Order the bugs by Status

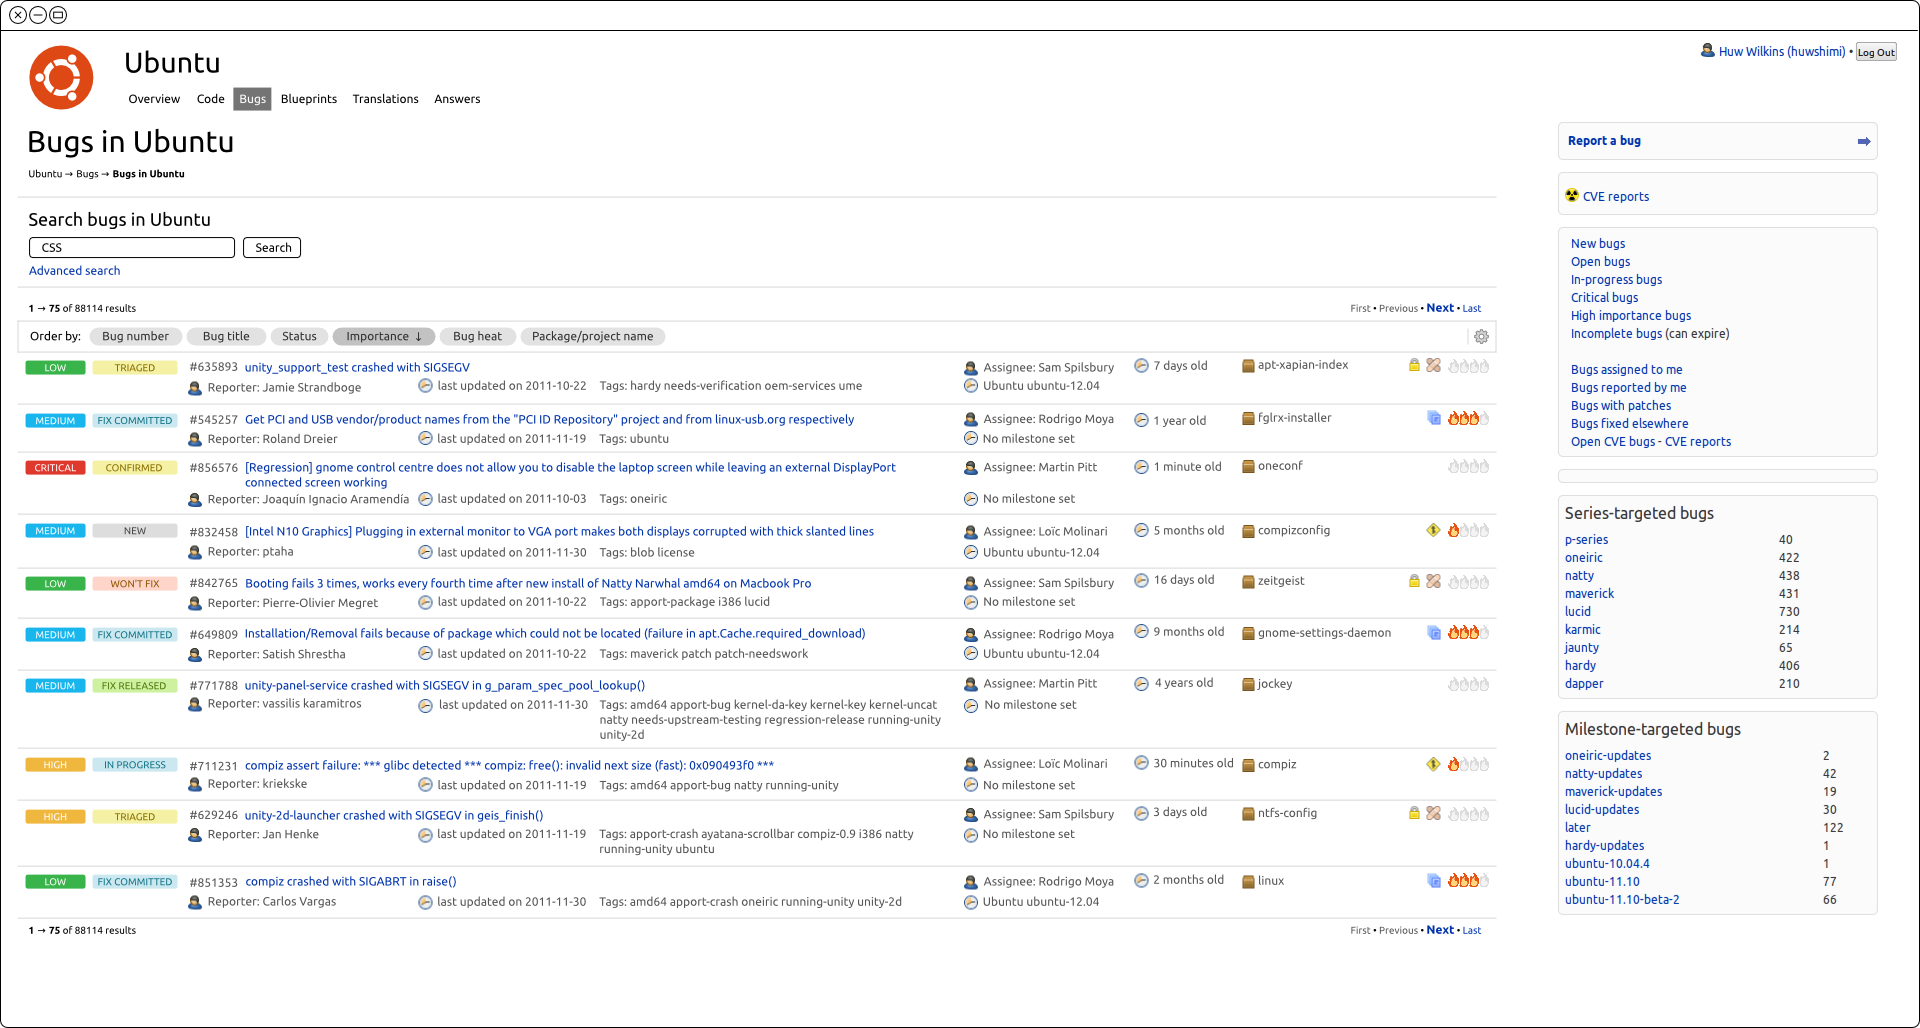click(299, 337)
